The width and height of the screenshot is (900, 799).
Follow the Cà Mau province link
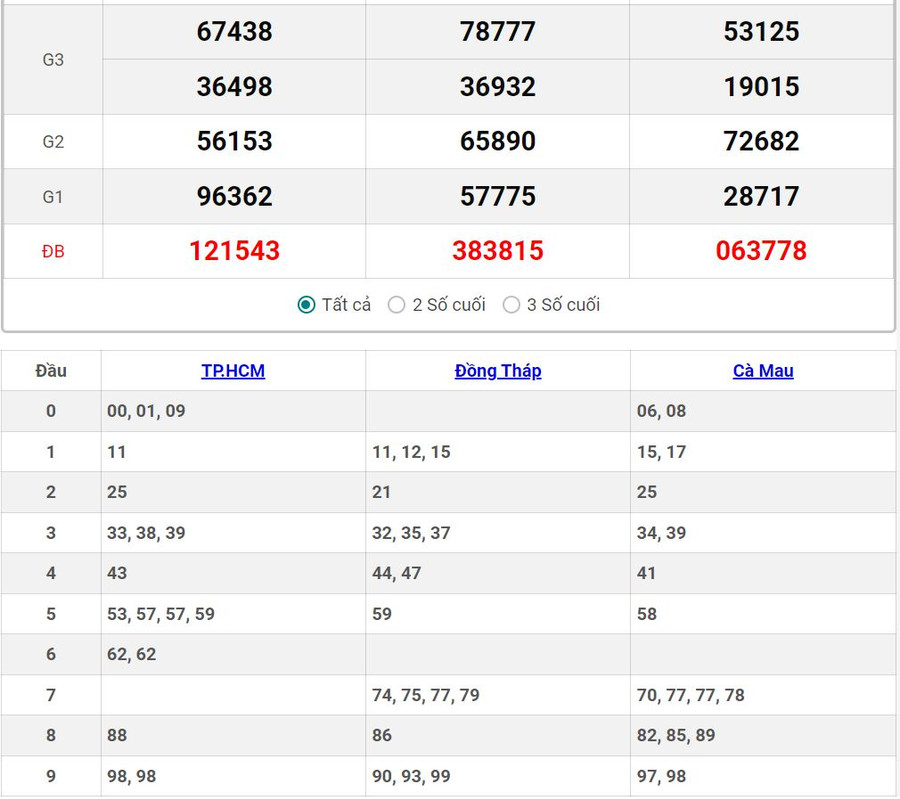pos(763,371)
